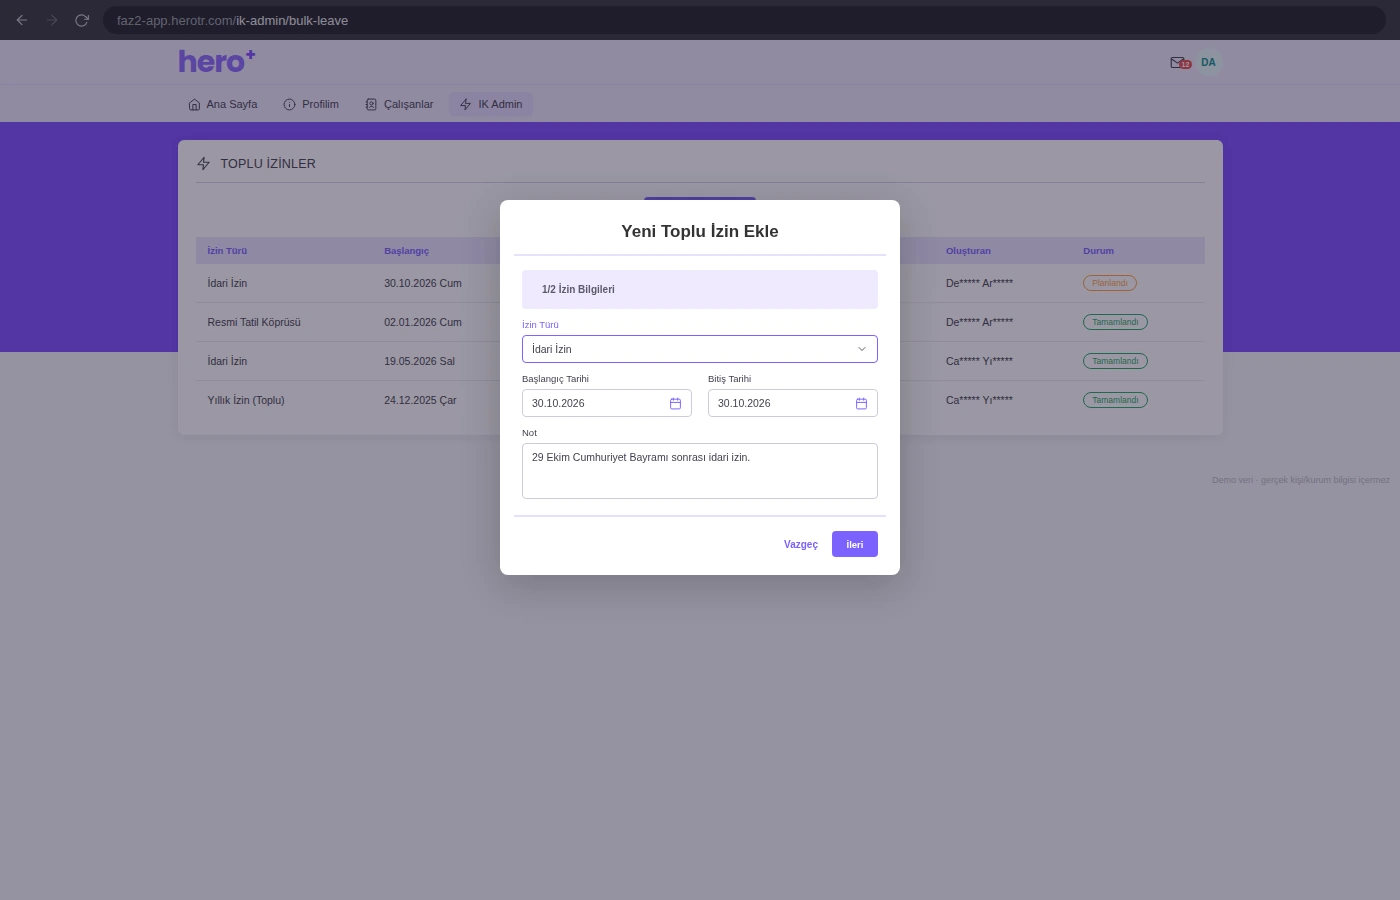The height and width of the screenshot is (900, 1400).
Task: Click the Başlangıç column header
Action: pos(406,251)
